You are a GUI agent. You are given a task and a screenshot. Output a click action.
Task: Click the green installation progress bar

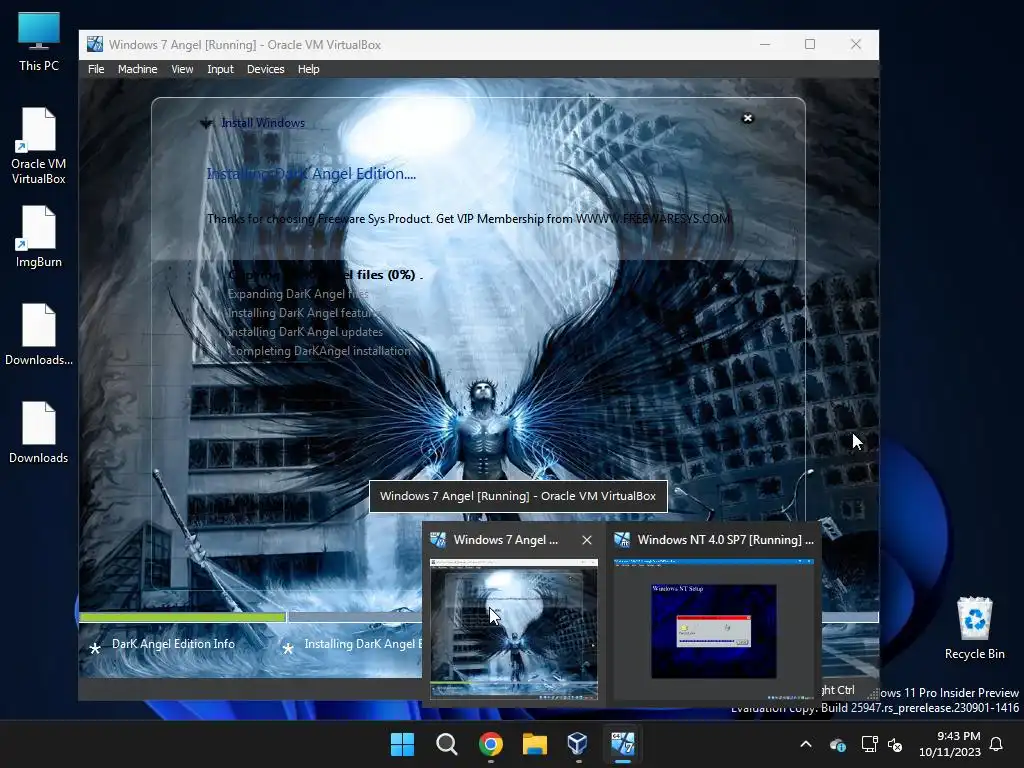[x=182, y=616]
